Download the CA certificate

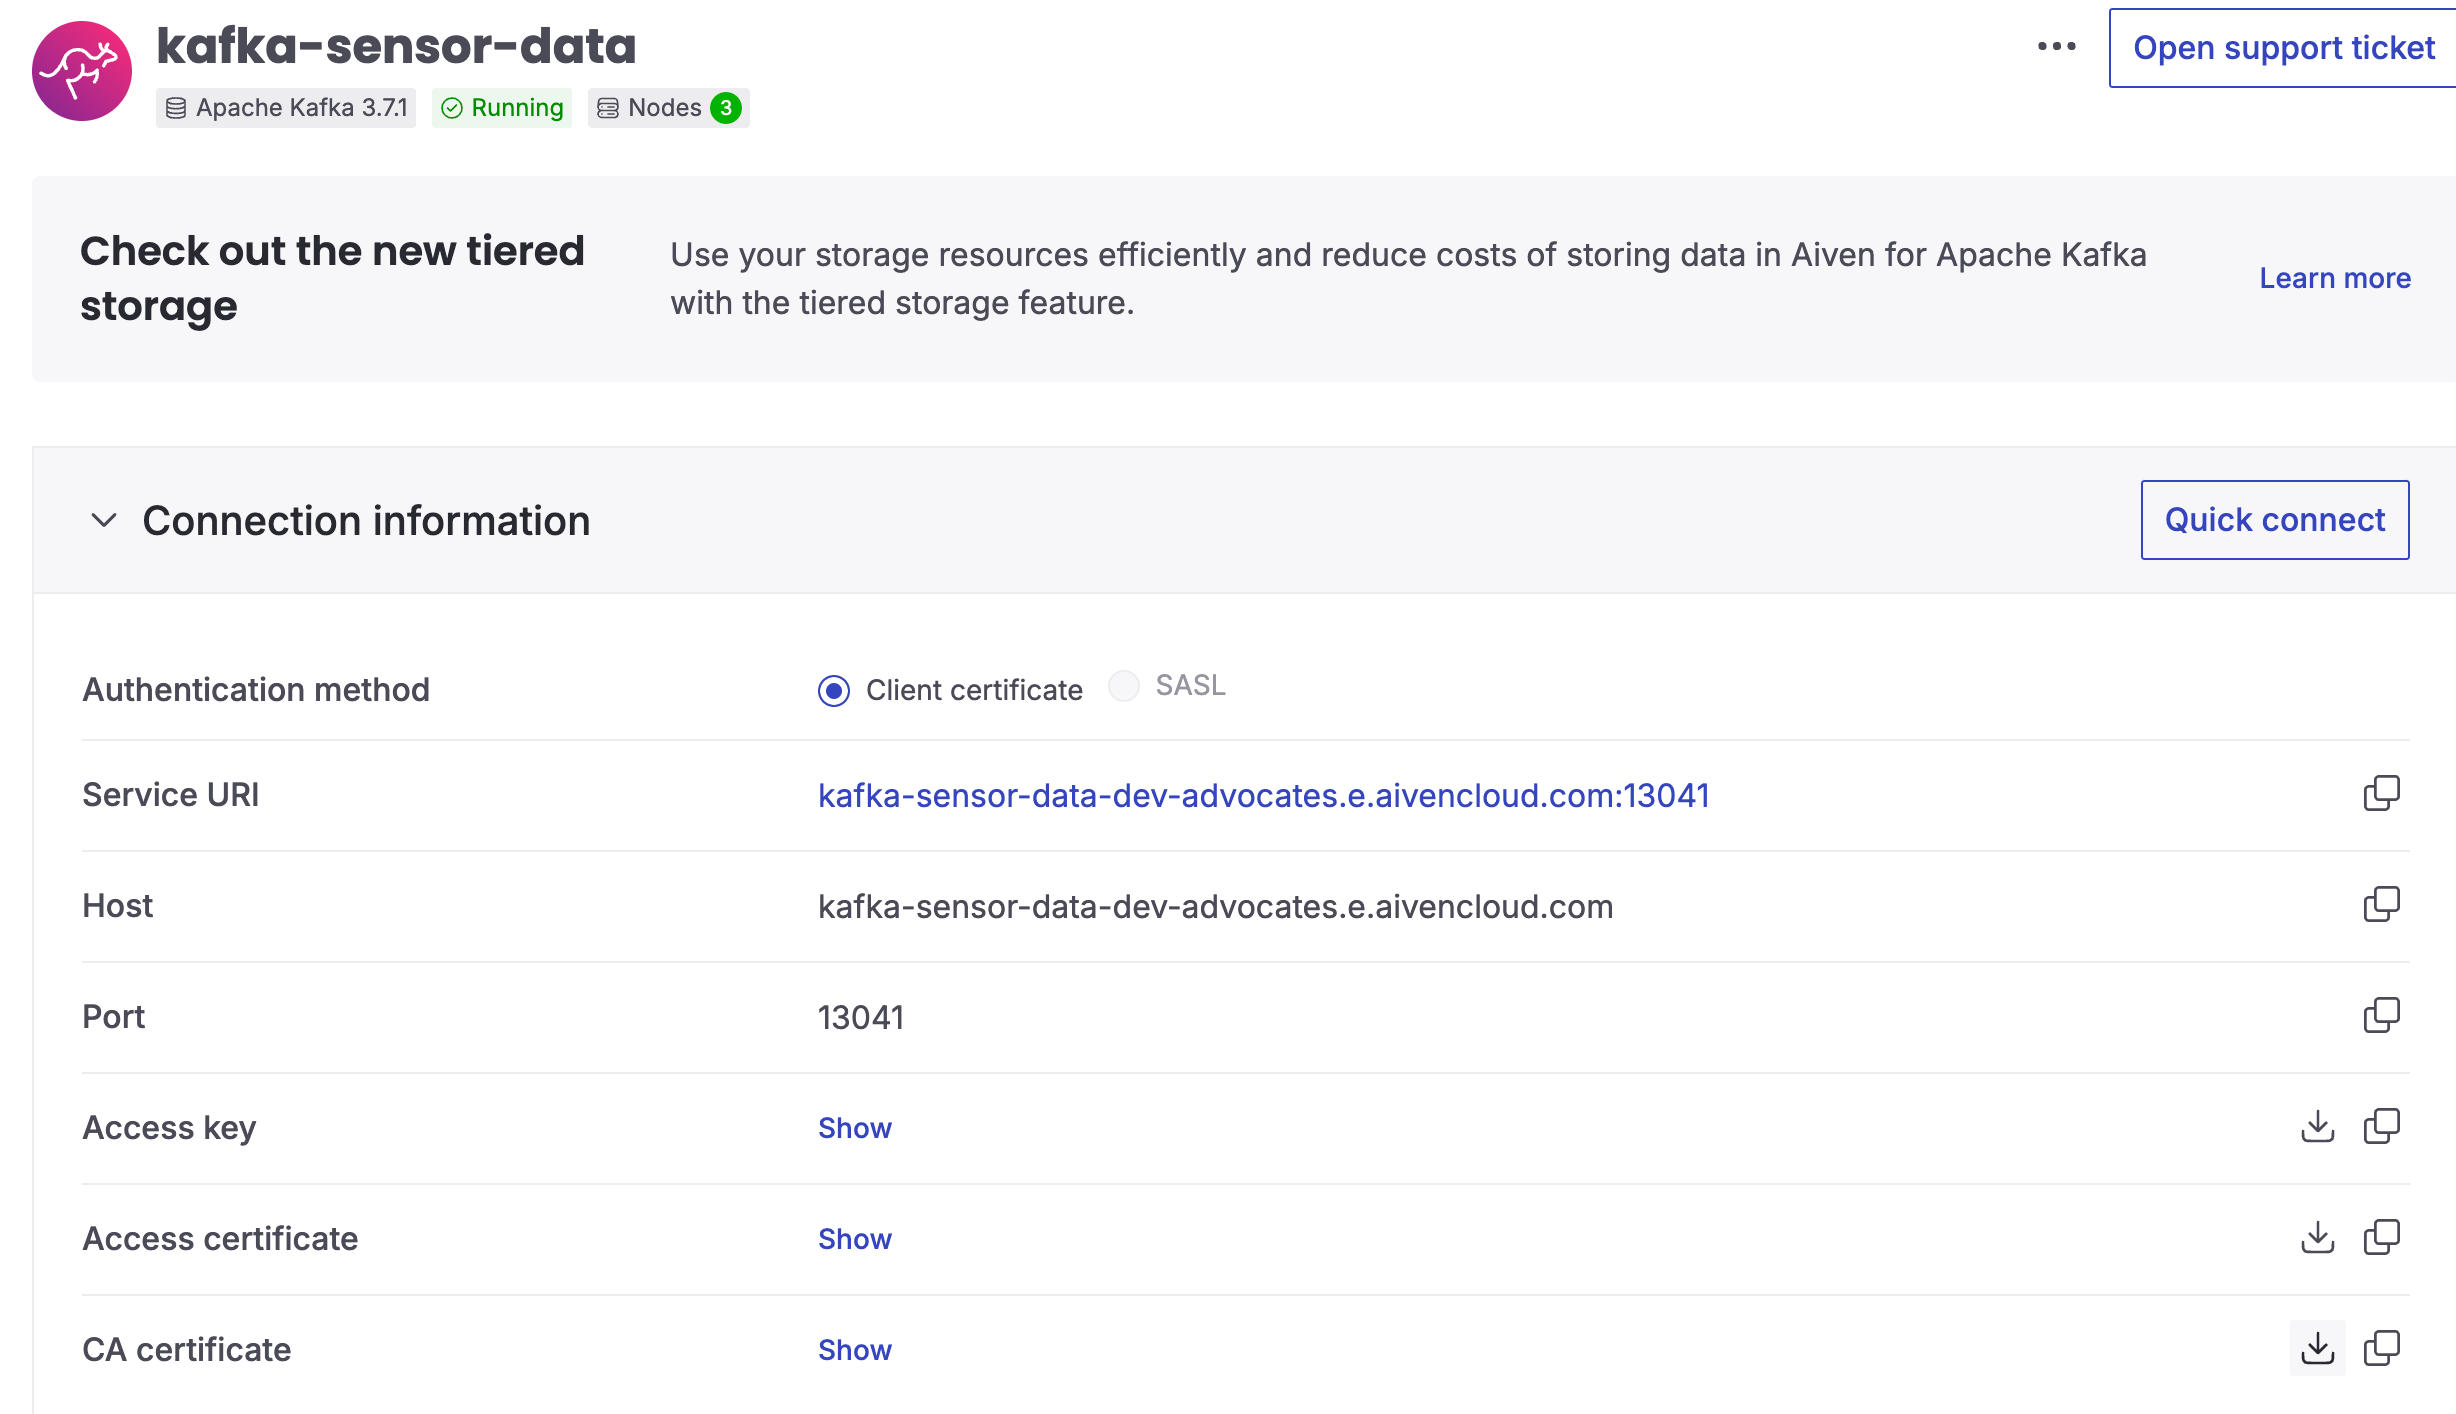pyautogui.click(x=2317, y=1348)
